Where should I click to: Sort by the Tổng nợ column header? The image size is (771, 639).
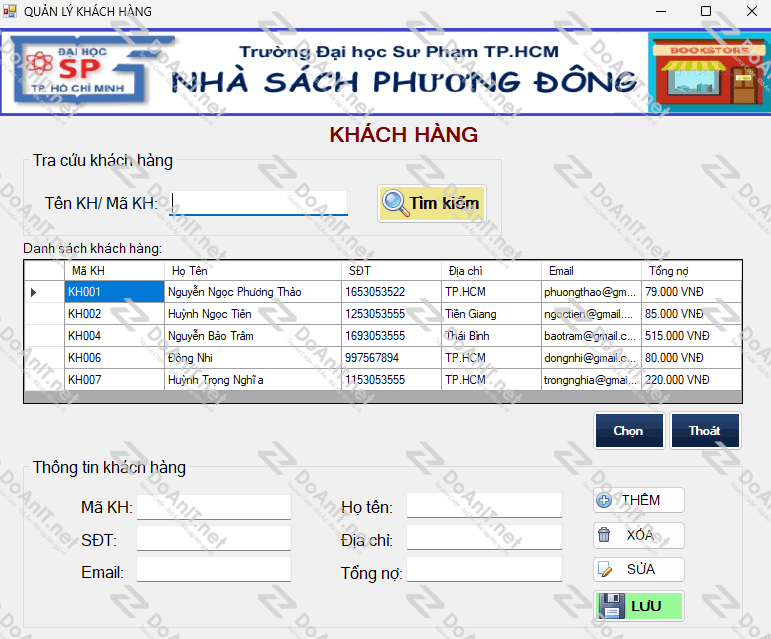692,271
